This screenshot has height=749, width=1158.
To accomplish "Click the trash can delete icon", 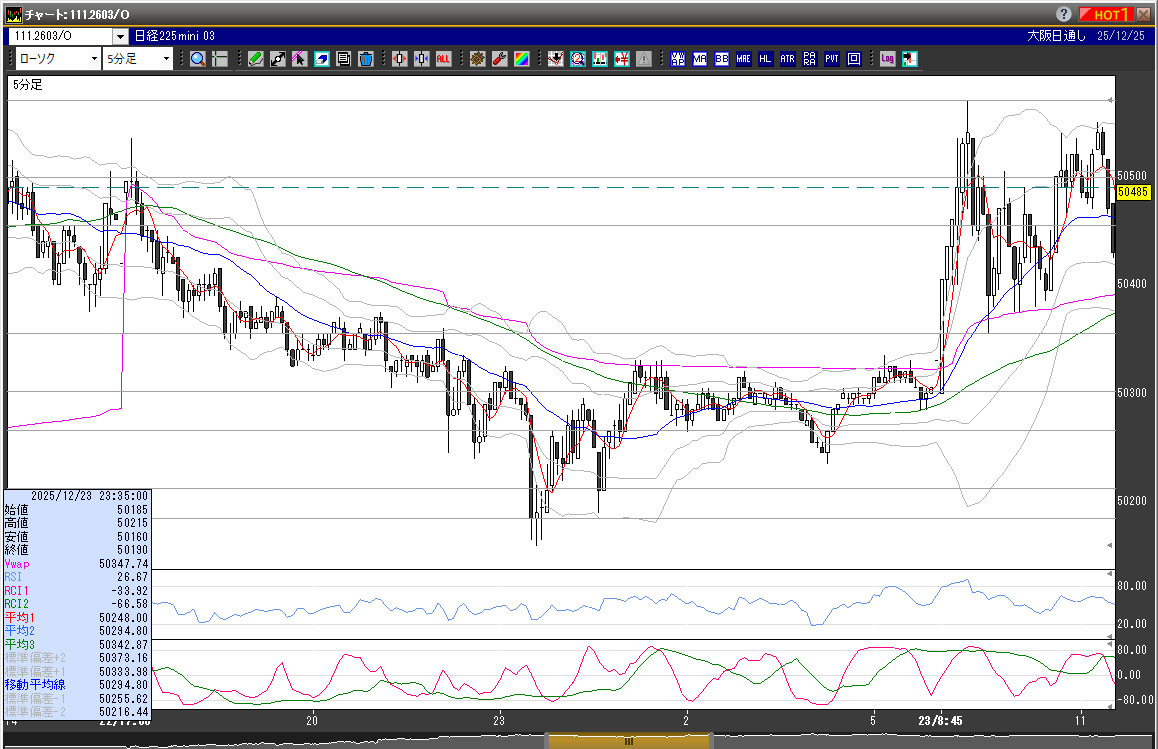I will click(366, 59).
